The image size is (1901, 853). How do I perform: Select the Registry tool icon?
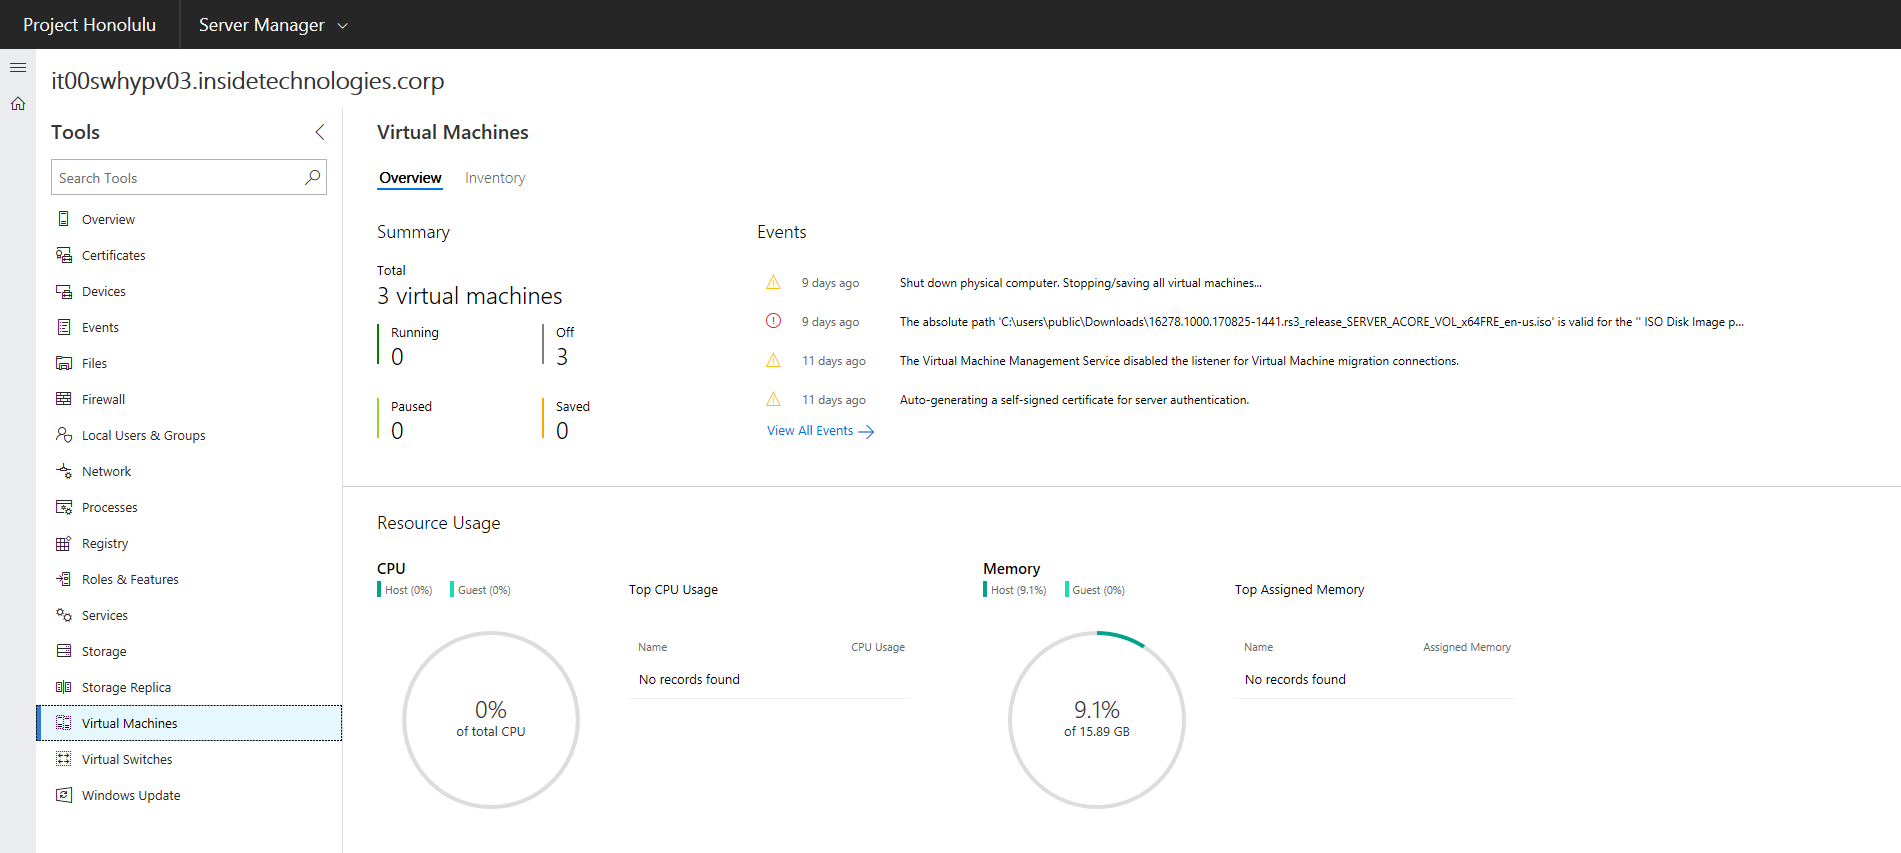(64, 543)
